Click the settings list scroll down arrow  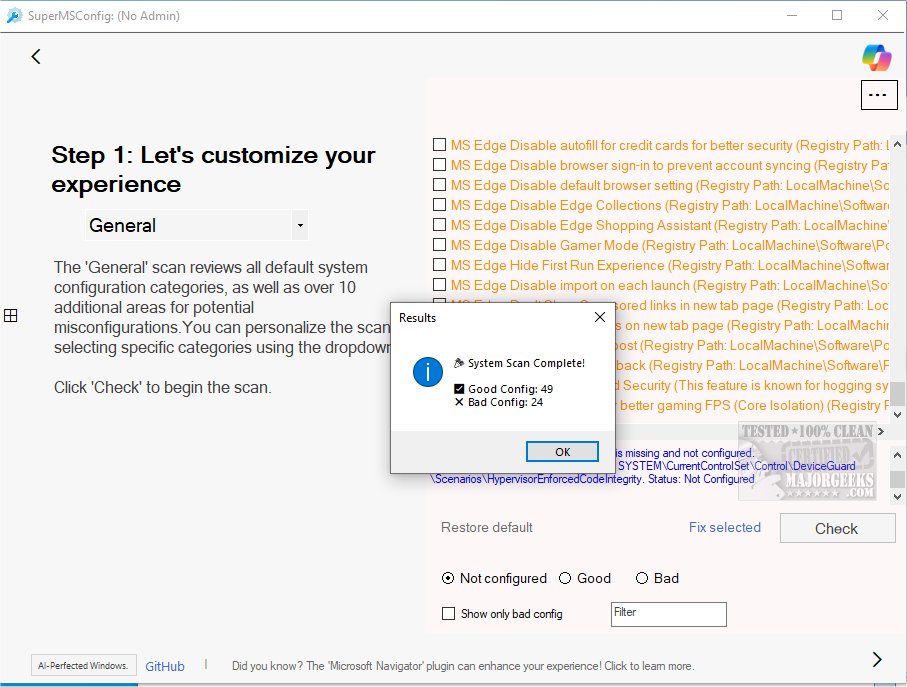(x=897, y=415)
